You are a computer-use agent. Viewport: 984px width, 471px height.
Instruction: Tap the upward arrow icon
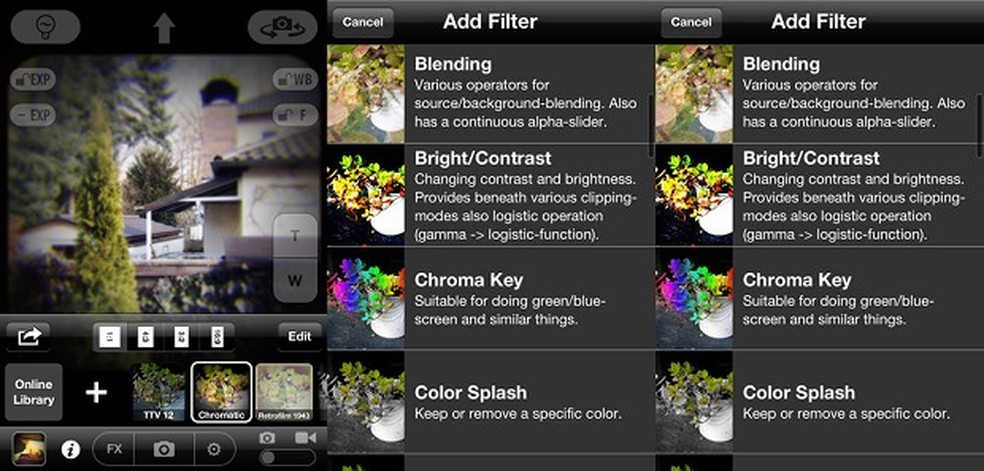point(164,28)
